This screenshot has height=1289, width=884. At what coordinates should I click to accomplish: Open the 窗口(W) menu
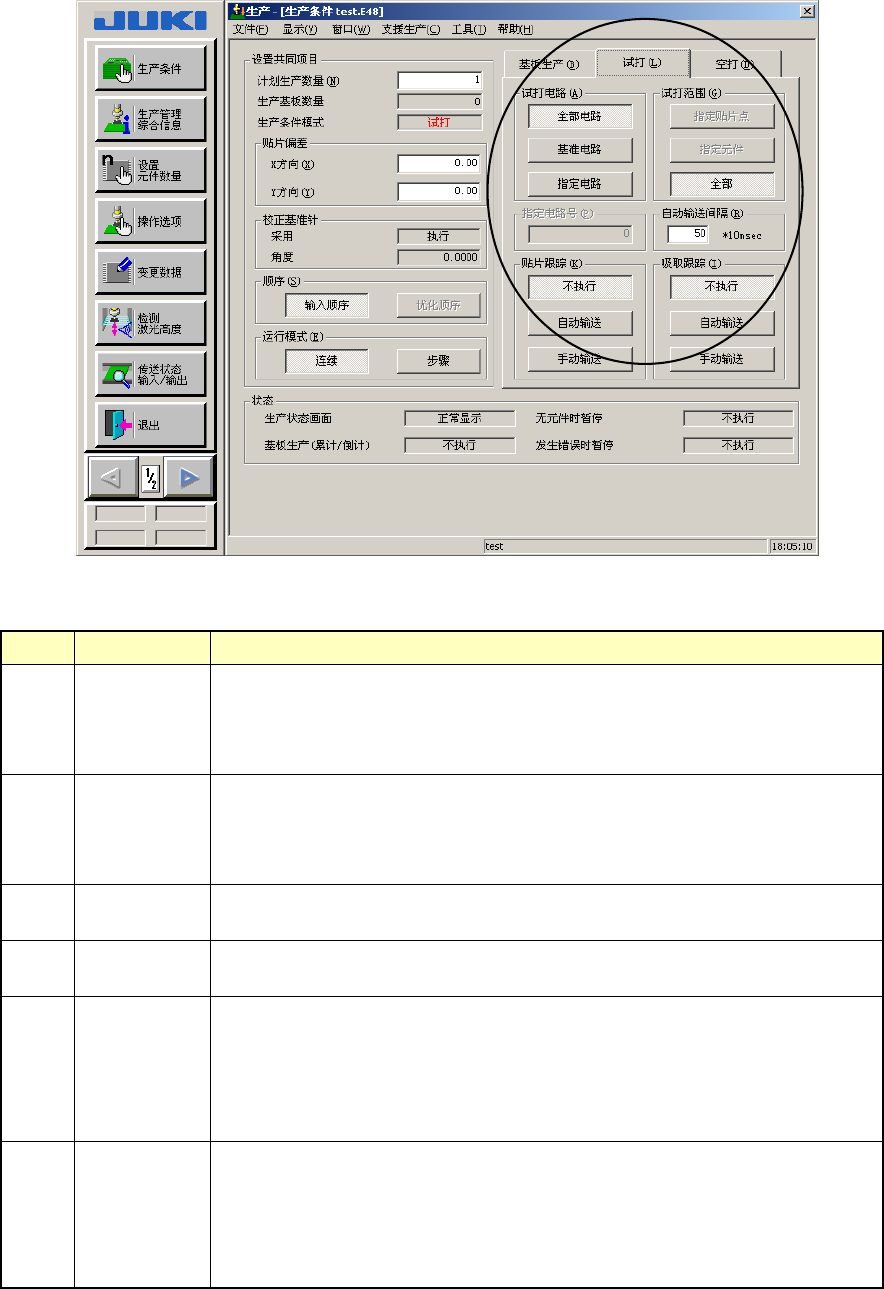point(351,29)
